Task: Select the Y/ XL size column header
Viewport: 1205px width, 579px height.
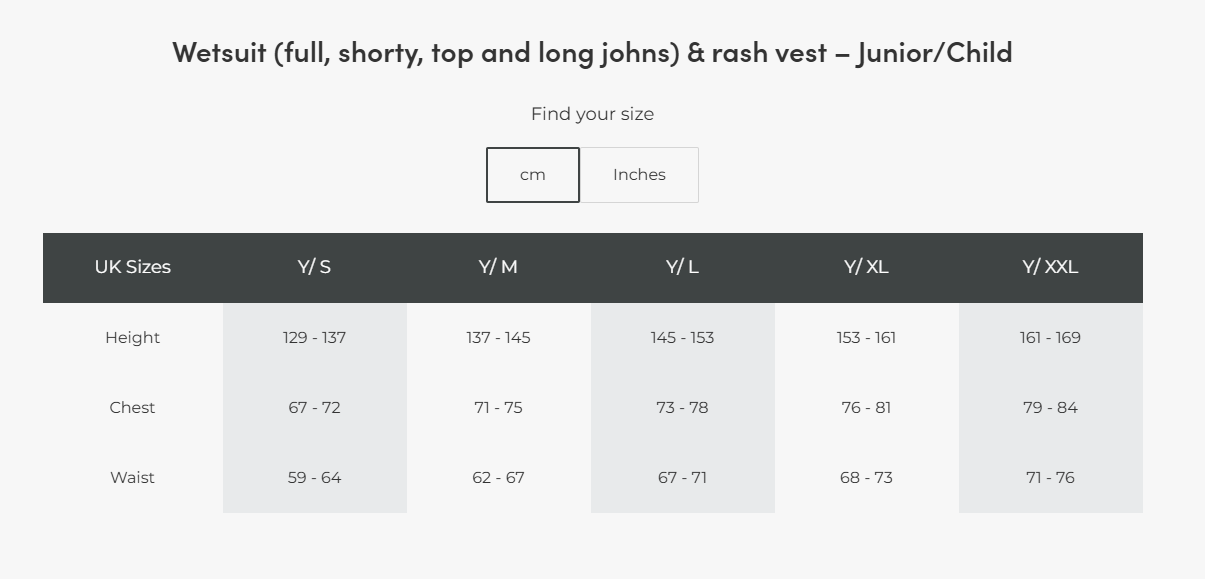Action: (866, 267)
